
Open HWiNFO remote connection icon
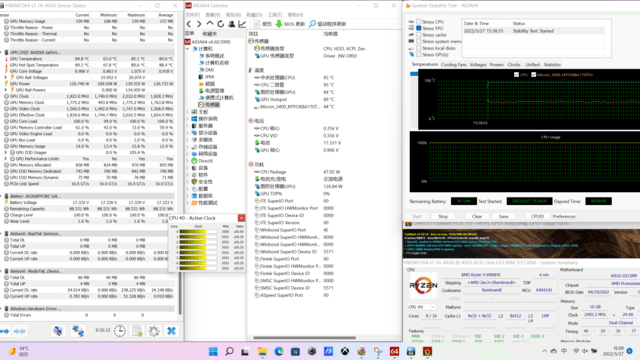click(x=58, y=331)
